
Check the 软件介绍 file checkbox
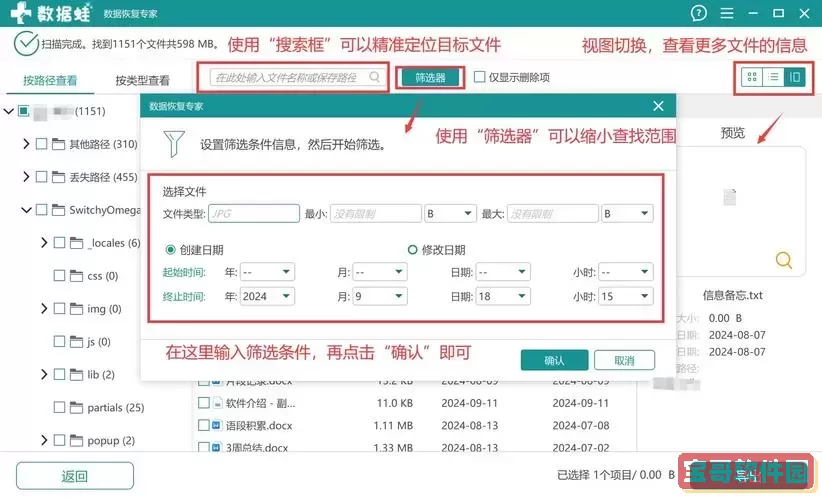point(204,403)
